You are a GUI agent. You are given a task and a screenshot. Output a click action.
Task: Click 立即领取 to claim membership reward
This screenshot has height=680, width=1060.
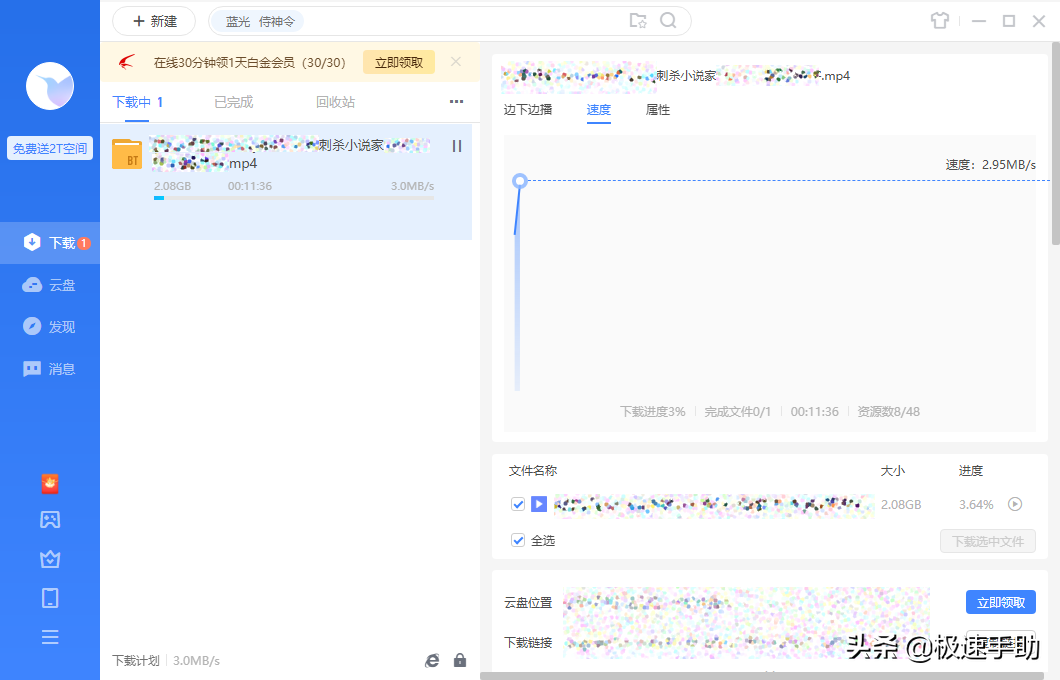click(398, 61)
